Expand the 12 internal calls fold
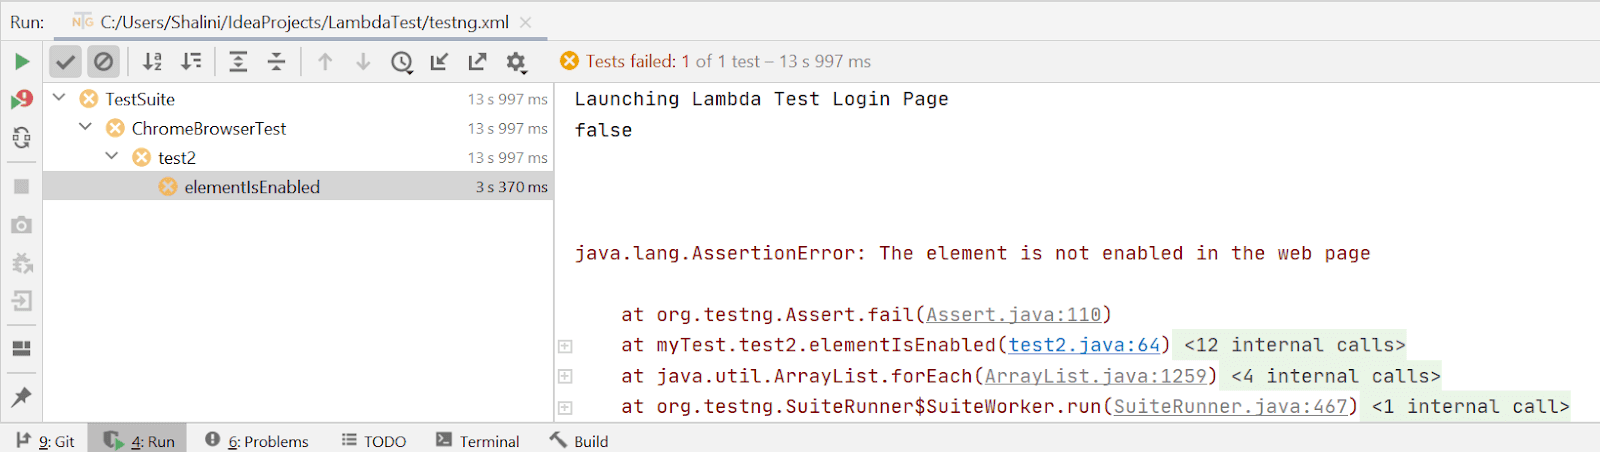The width and height of the screenshot is (1600, 452). 1294,345
